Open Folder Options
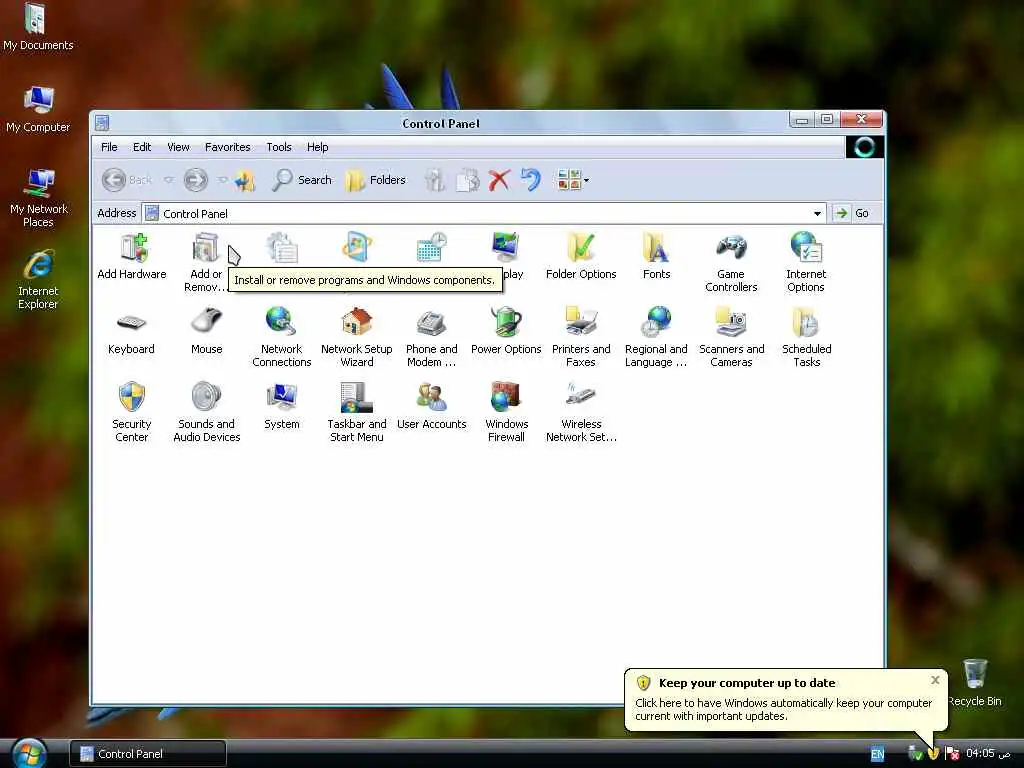The height and width of the screenshot is (768, 1024). pos(581,256)
